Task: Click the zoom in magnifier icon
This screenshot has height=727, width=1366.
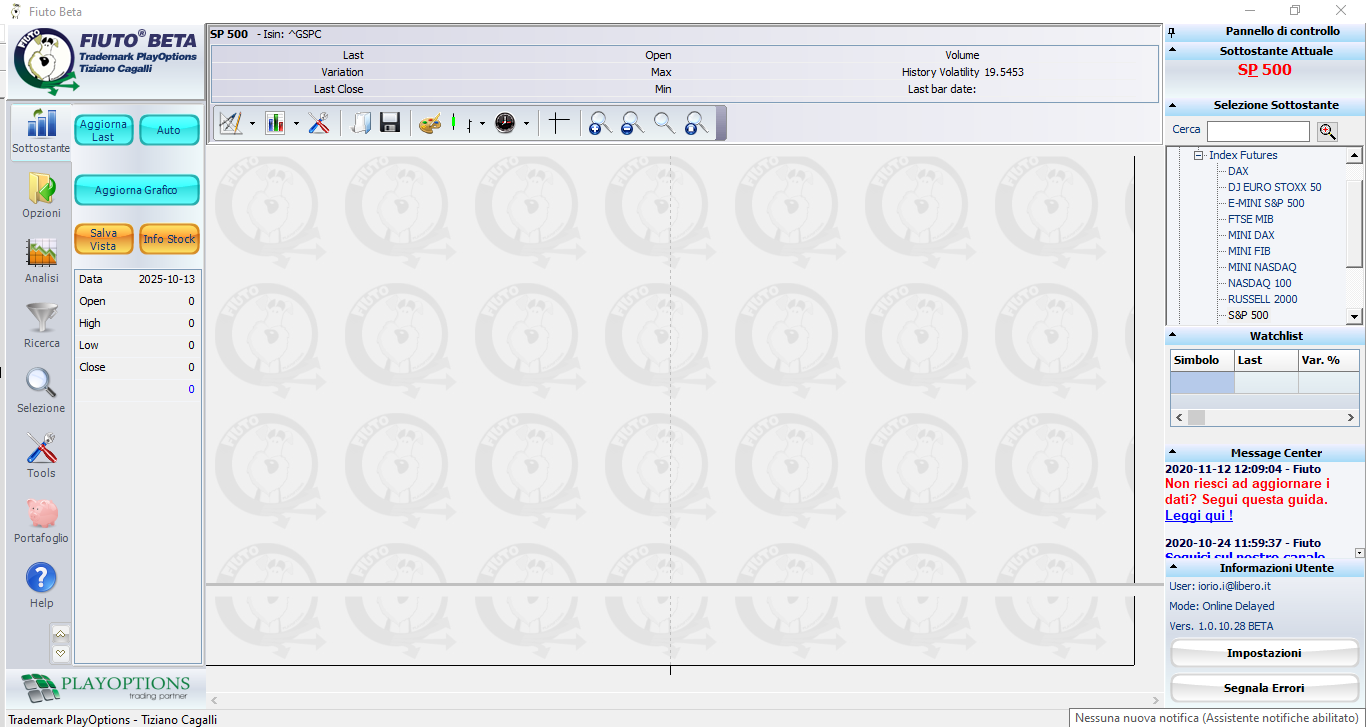Action: pos(600,123)
